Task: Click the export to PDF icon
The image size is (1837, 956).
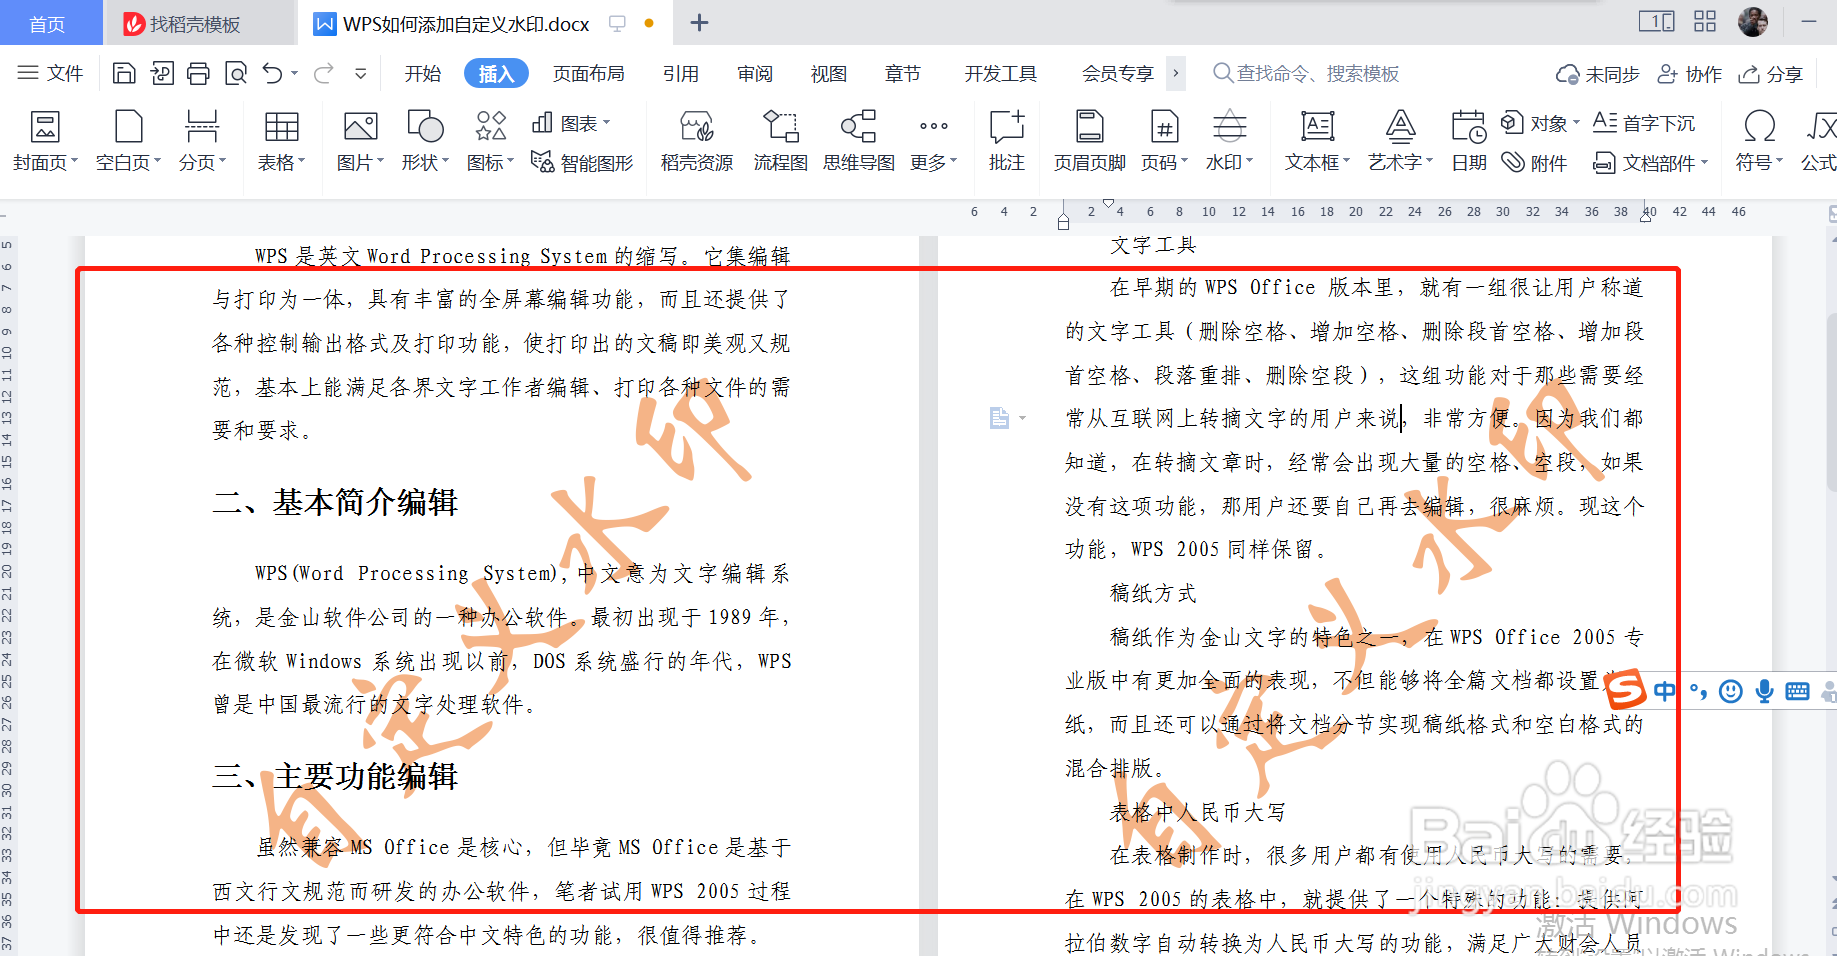Action: point(162,73)
